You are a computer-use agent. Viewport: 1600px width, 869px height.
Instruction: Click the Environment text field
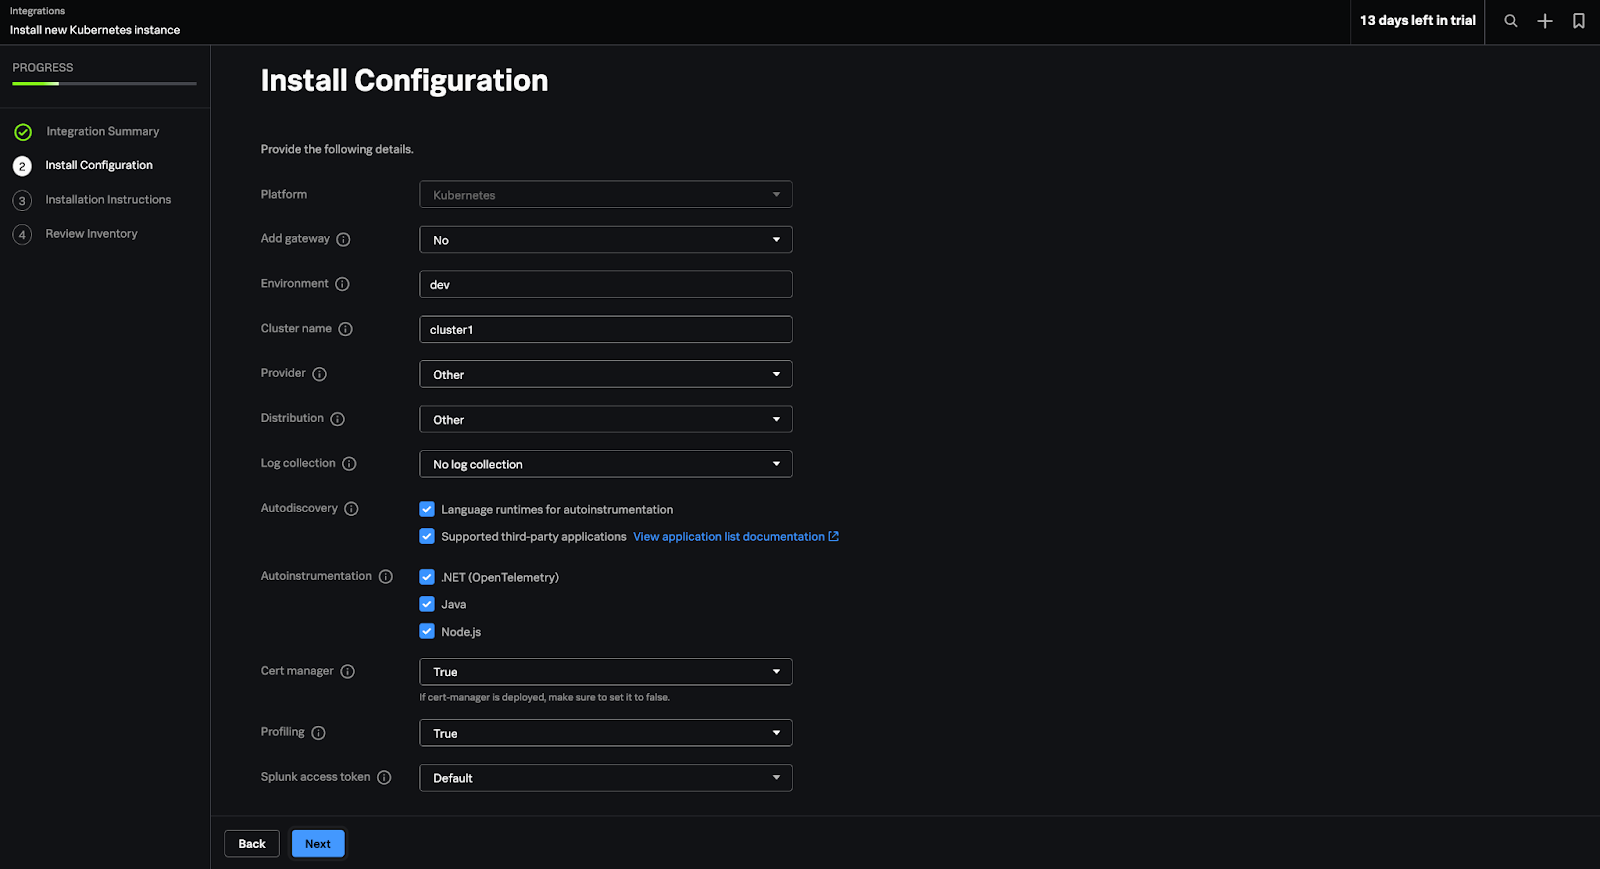pyautogui.click(x=605, y=285)
